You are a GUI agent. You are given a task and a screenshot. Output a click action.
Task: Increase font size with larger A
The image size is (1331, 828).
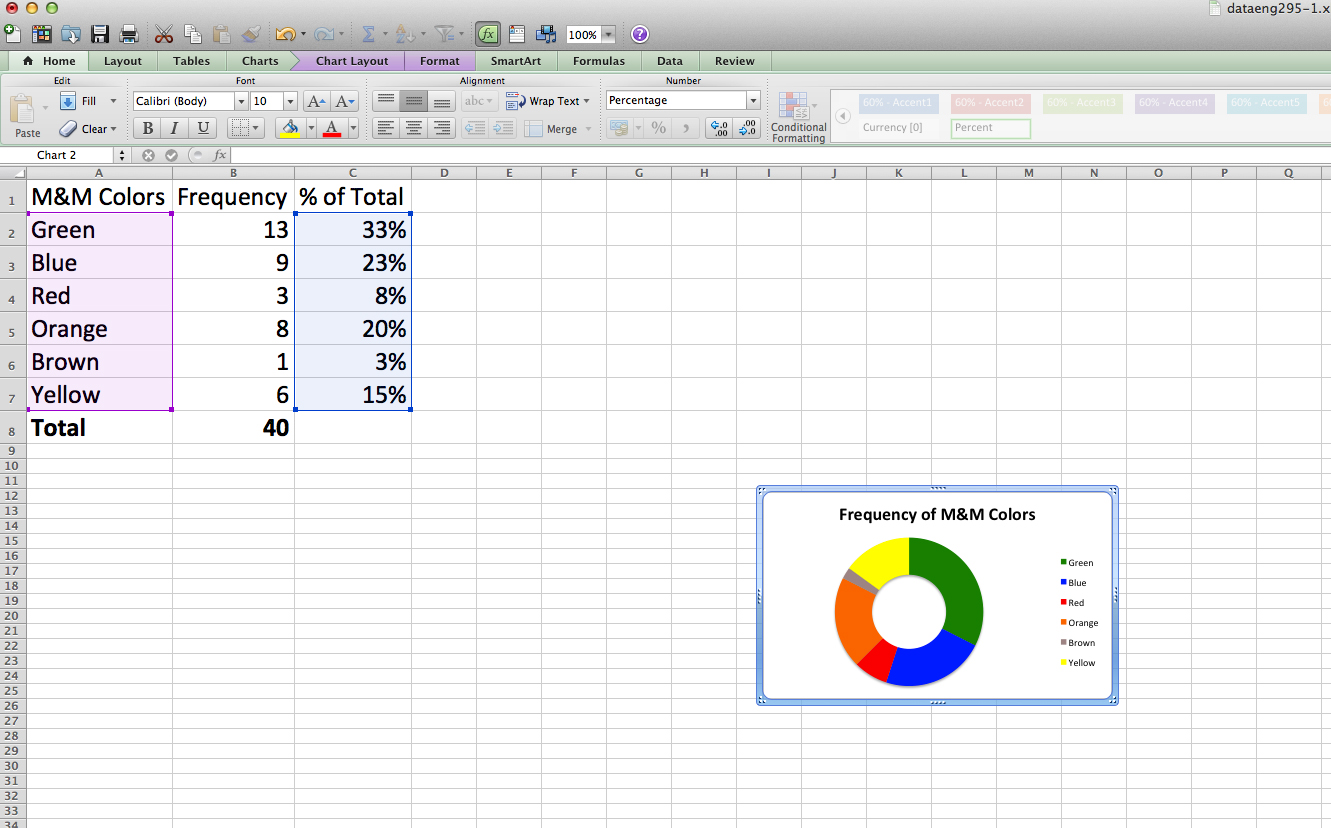[316, 101]
